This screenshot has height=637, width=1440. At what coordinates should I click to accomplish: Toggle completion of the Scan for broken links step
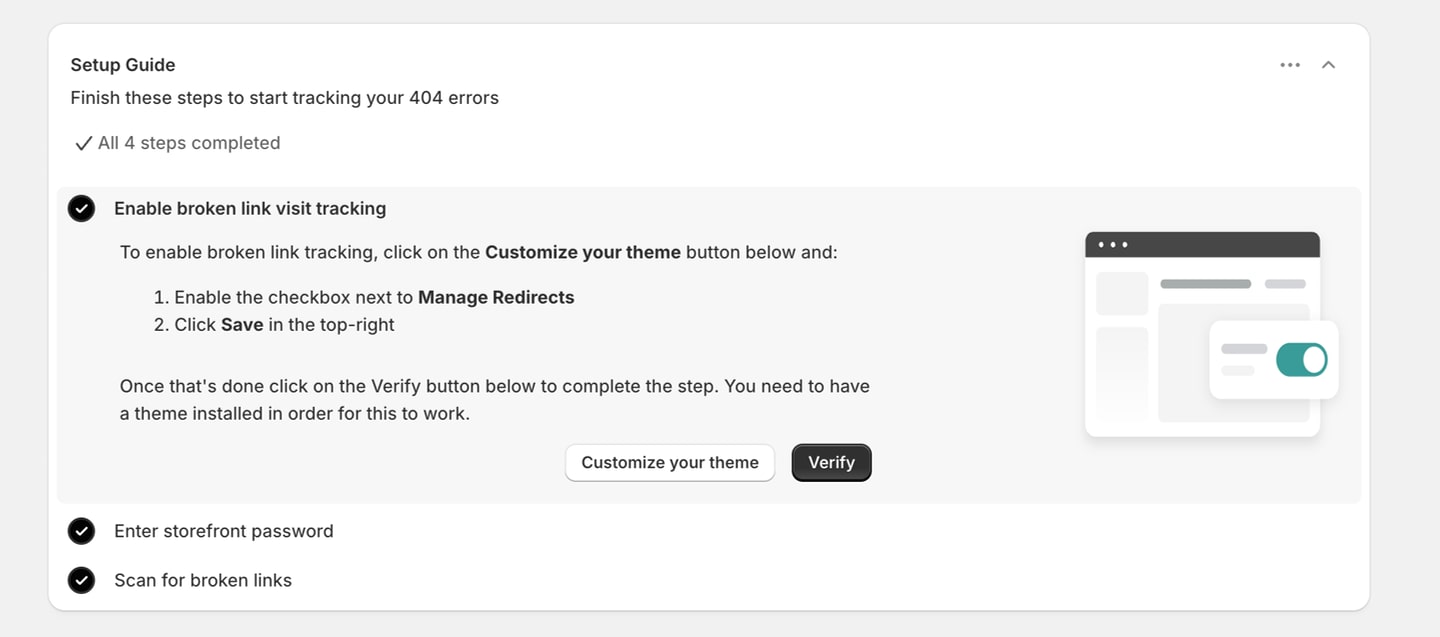click(x=81, y=580)
